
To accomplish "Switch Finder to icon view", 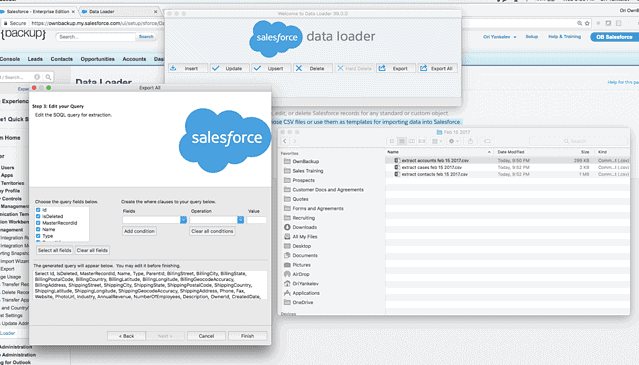I will coord(392,141).
